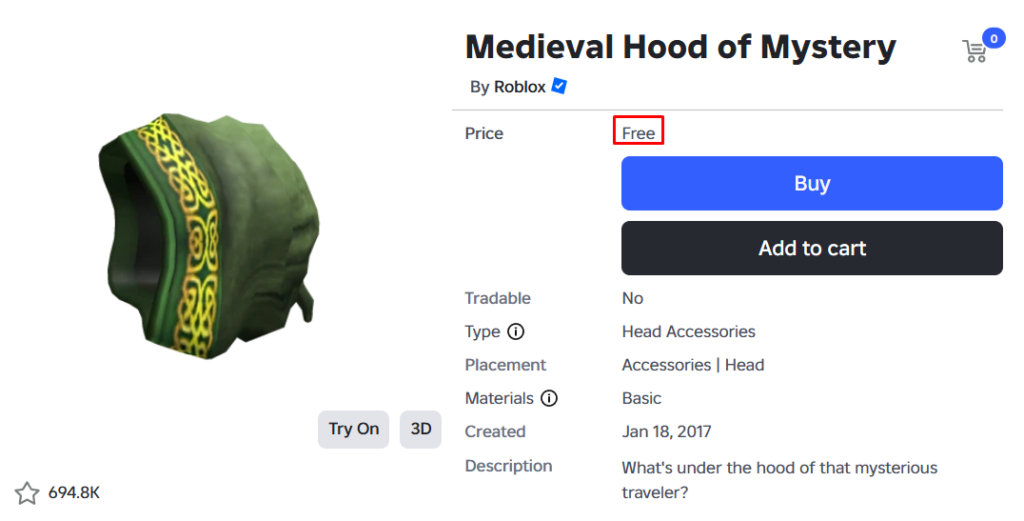Click the Free price value
This screenshot has height=521, width=1024.
638,133
